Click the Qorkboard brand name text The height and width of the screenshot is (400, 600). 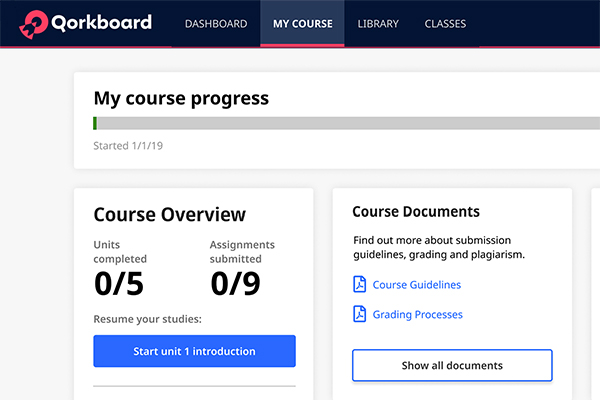pos(103,22)
